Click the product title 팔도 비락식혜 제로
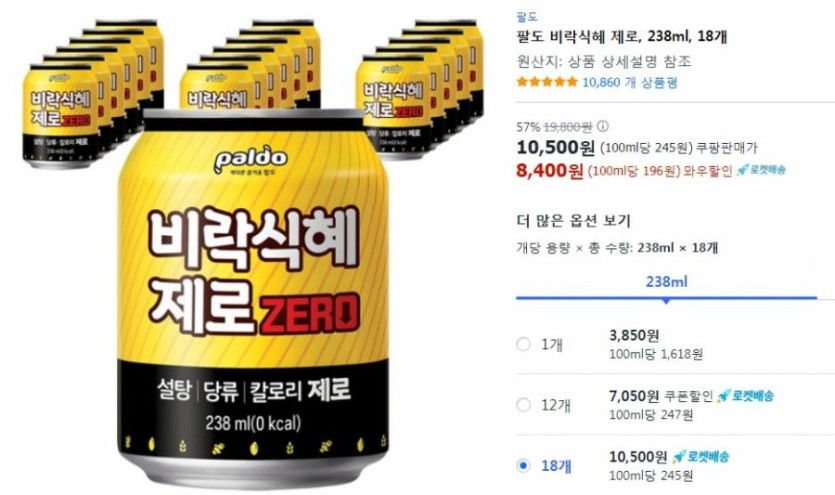 pyautogui.click(x=622, y=37)
